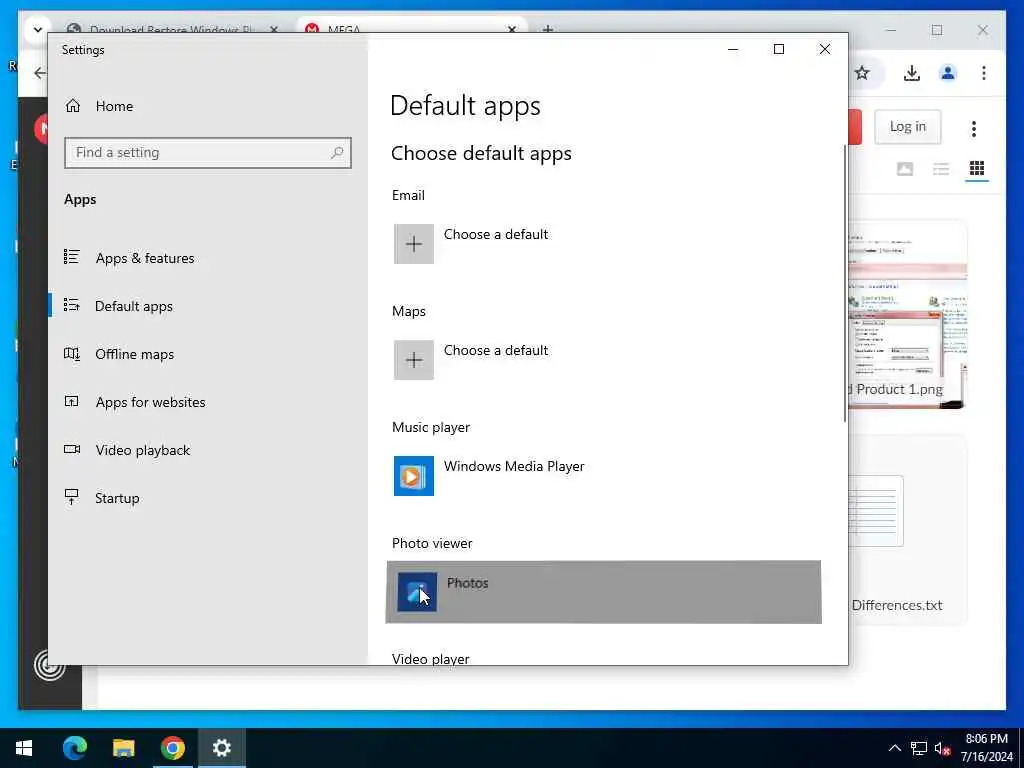Viewport: 1024px width, 768px height.
Task: Click the Windows Media Player icon
Action: tap(413, 476)
